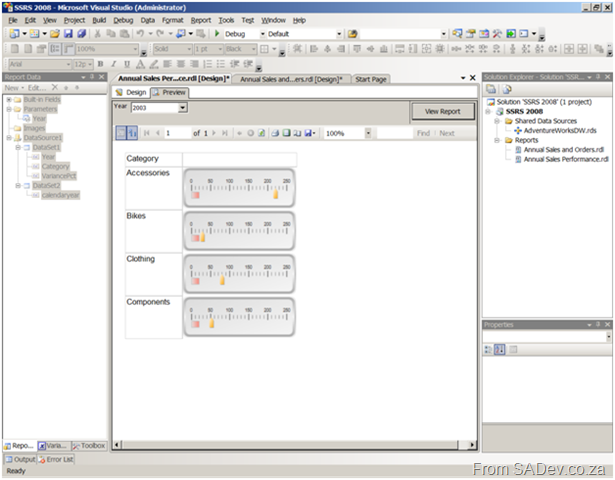This screenshot has height=480, width=615.
Task: Switch to the Toolbox panel tab
Action: [89, 446]
